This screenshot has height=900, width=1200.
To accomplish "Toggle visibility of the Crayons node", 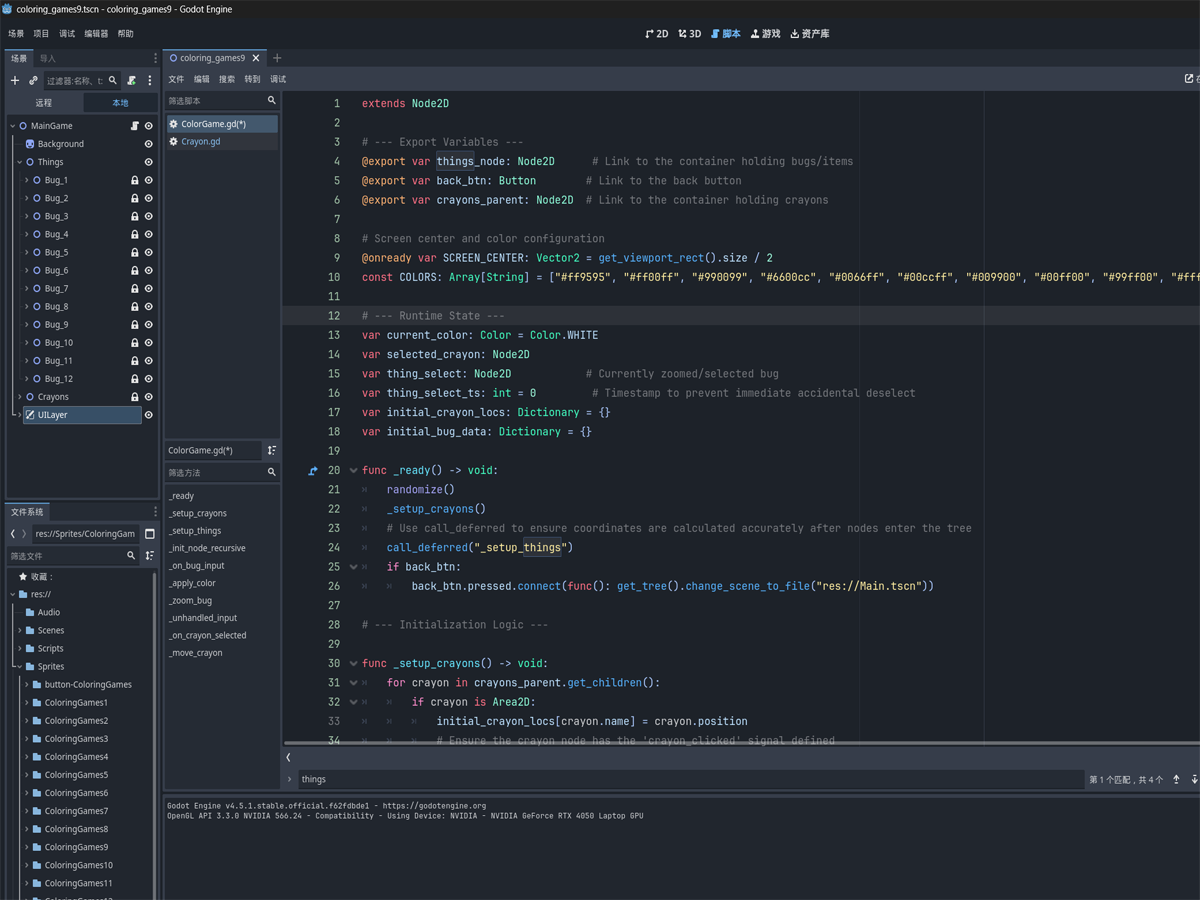I will tap(149, 397).
